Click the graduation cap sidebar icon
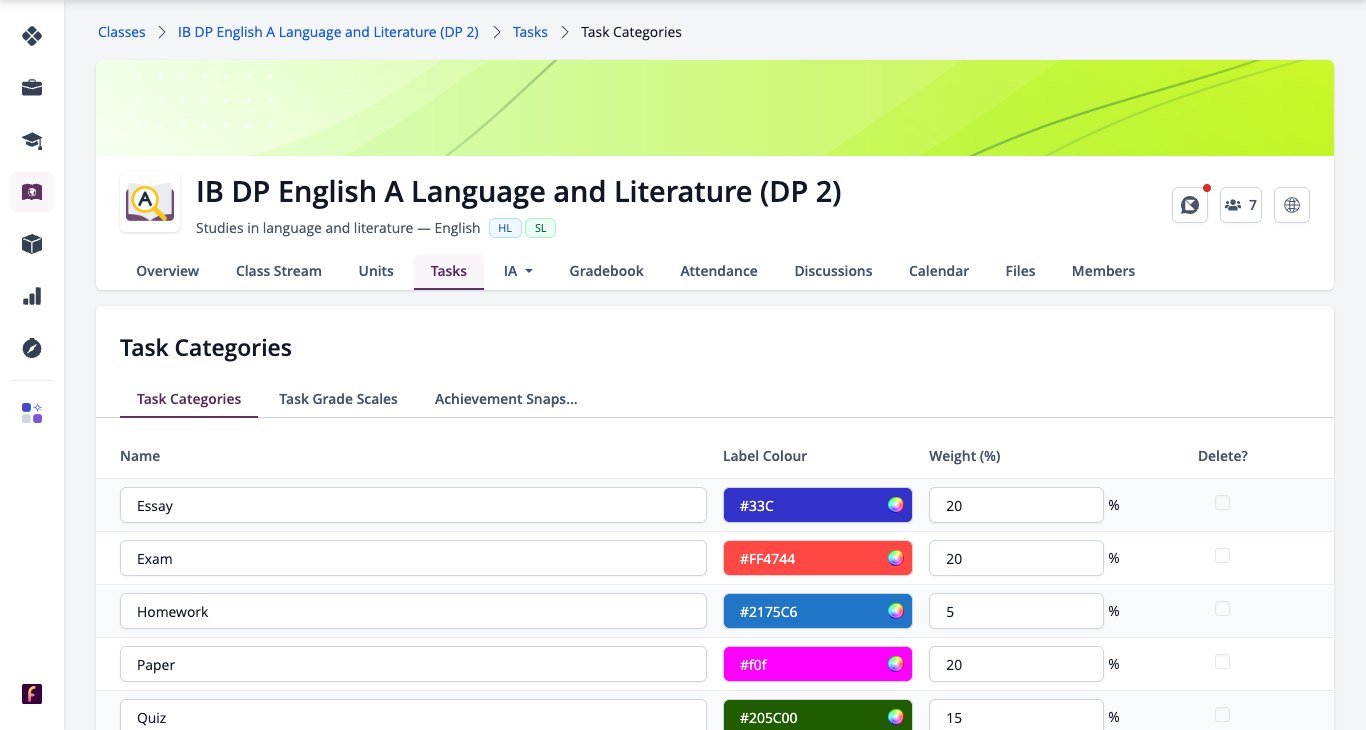1366x730 pixels. [x=32, y=140]
